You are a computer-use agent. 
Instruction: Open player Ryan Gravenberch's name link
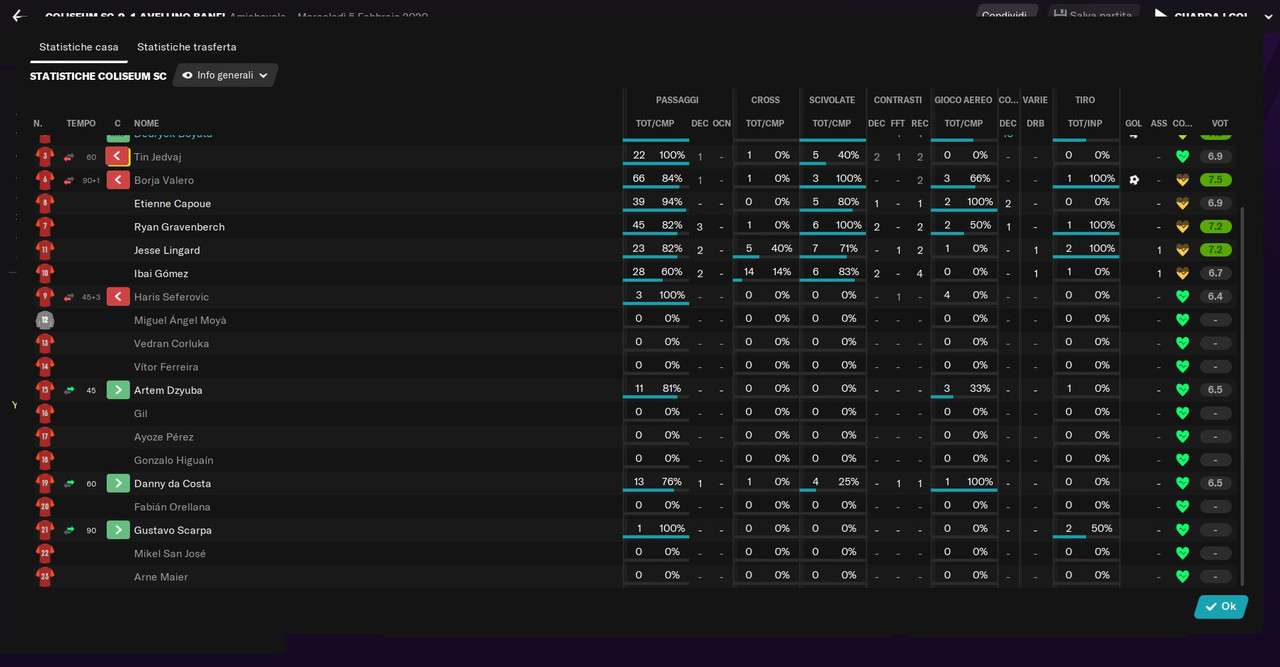click(x=179, y=227)
